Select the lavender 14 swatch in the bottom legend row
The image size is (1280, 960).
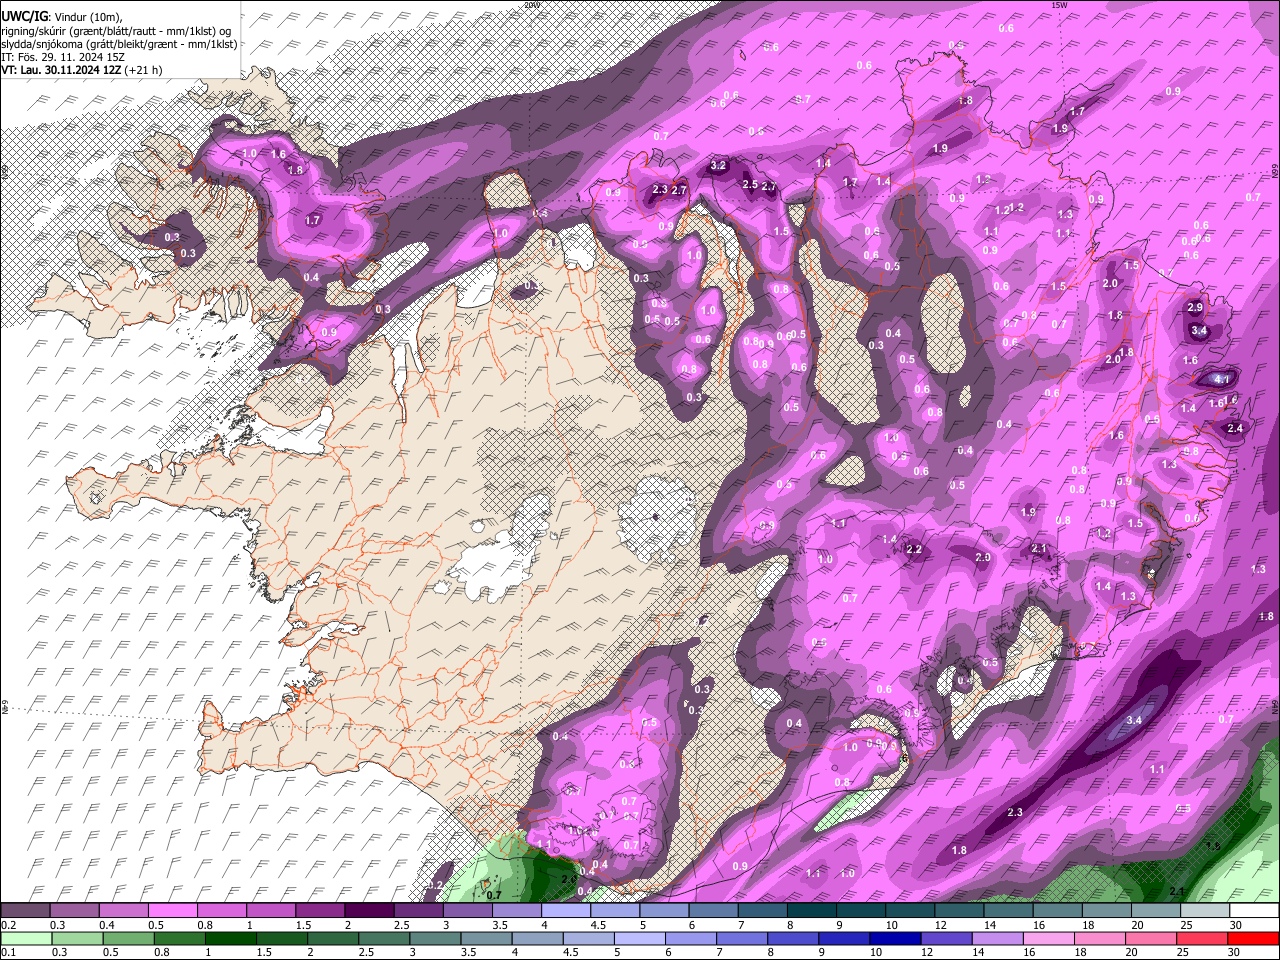click(x=997, y=938)
